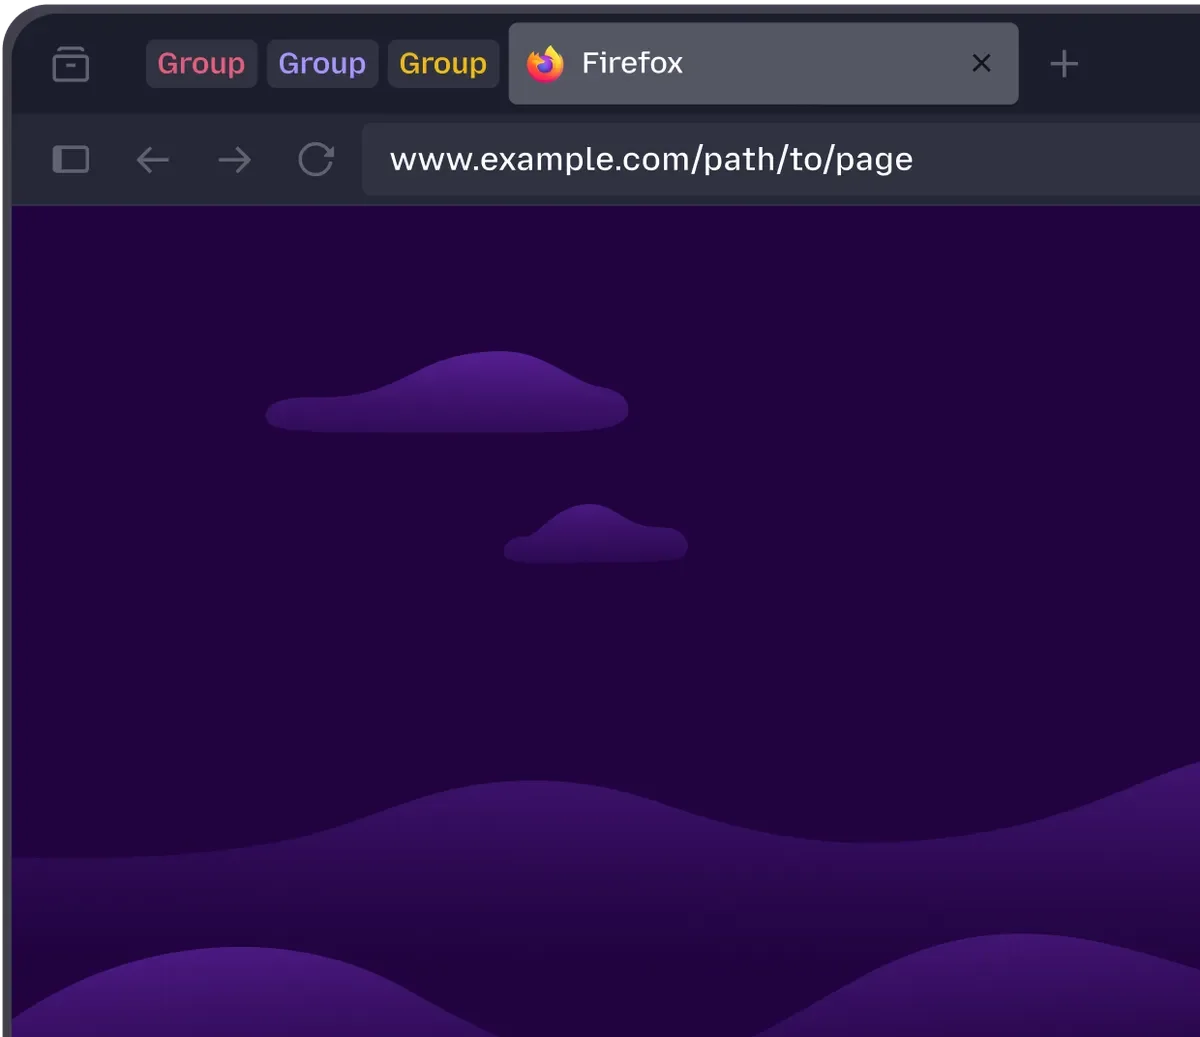Select the yellow Group tab

click(443, 63)
